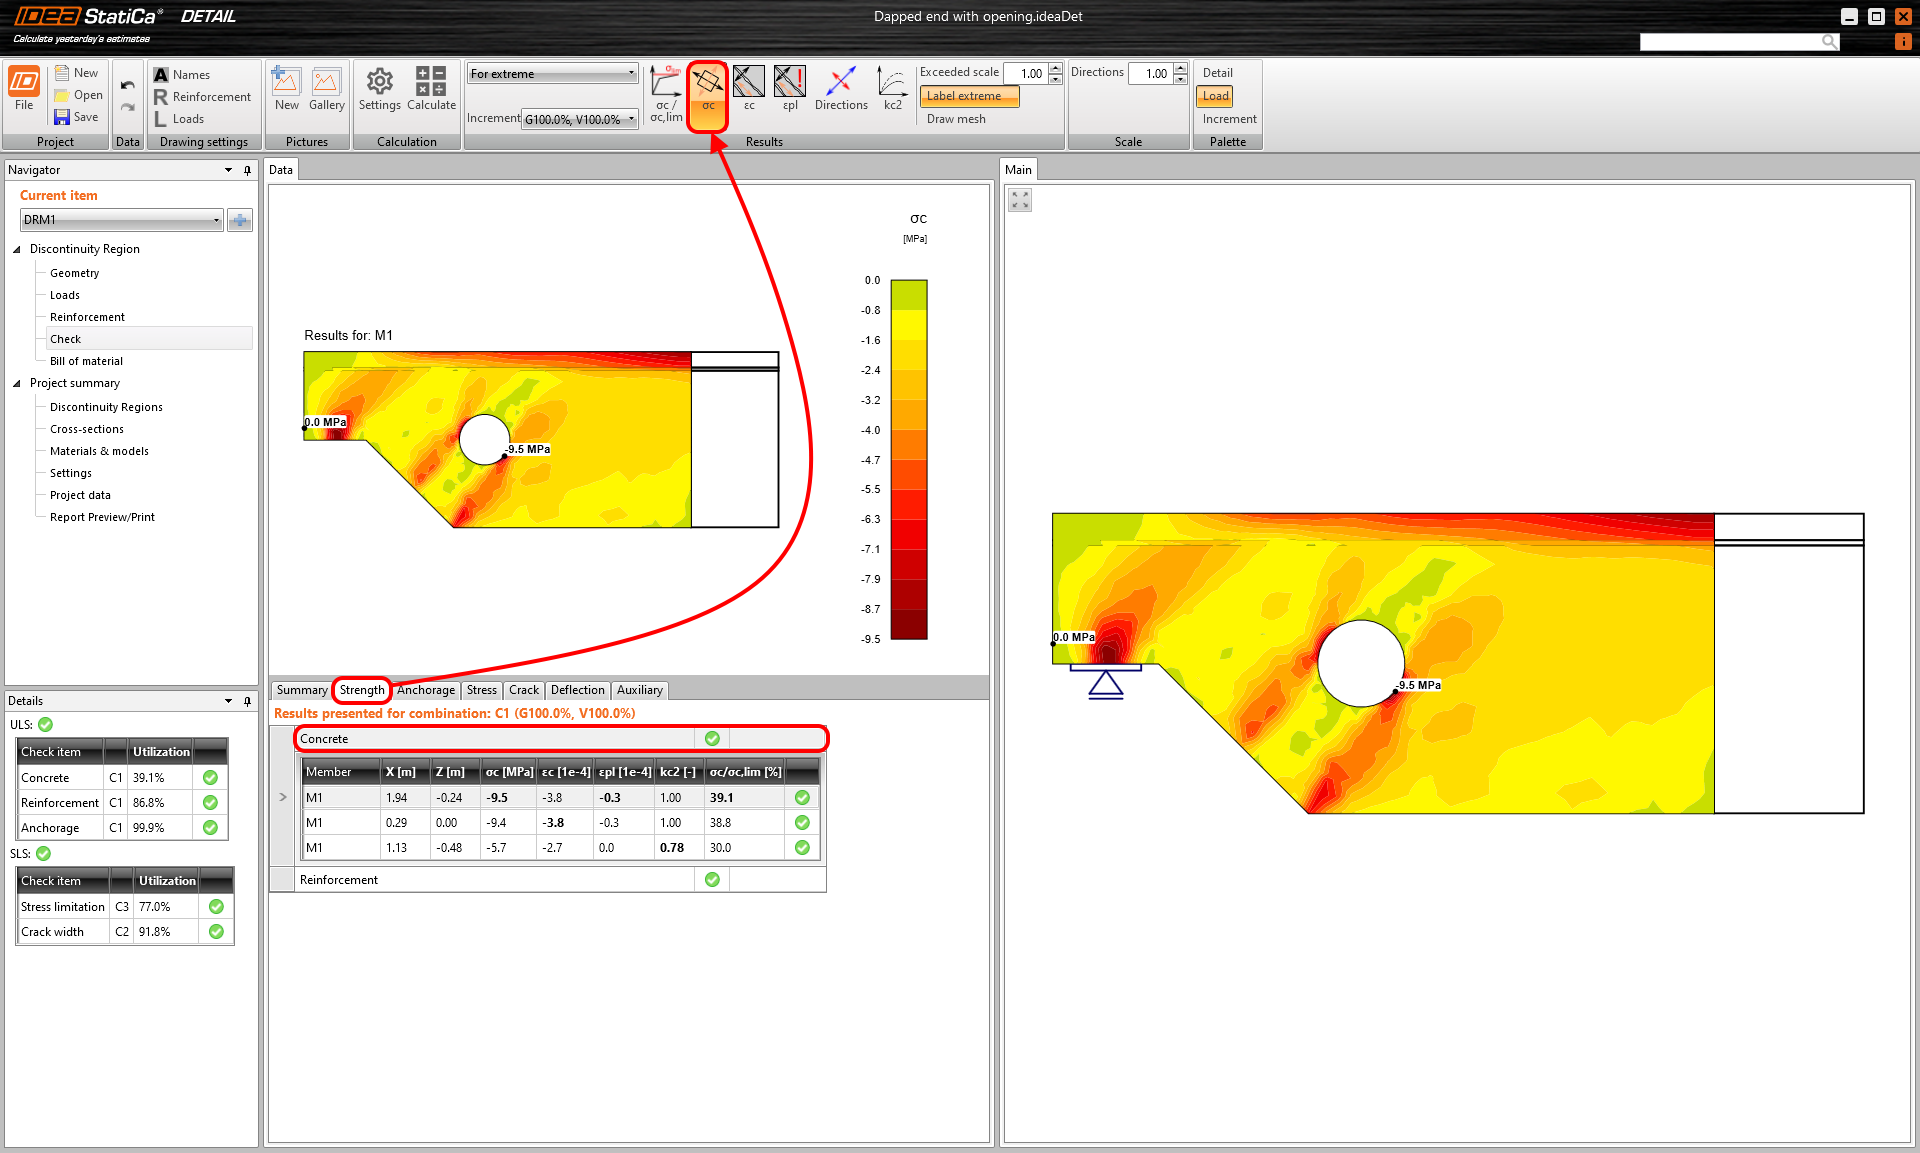Screen dimensions: 1920x1153
Task: Click the Load palette button
Action: tap(1215, 96)
